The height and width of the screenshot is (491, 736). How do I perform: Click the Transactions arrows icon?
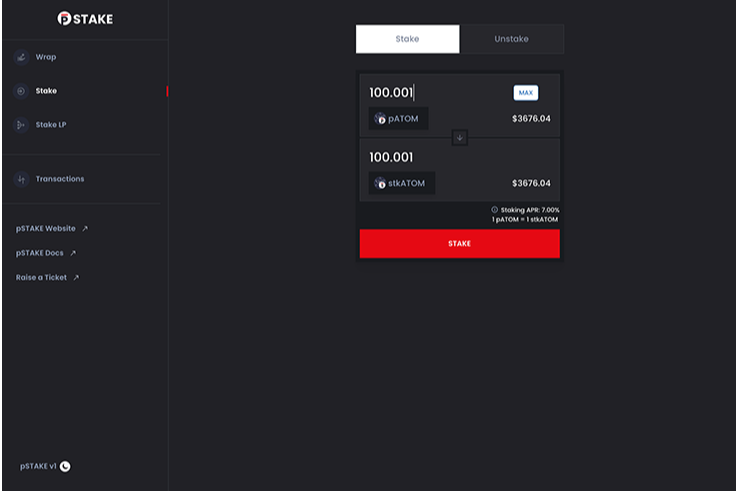pos(21,179)
